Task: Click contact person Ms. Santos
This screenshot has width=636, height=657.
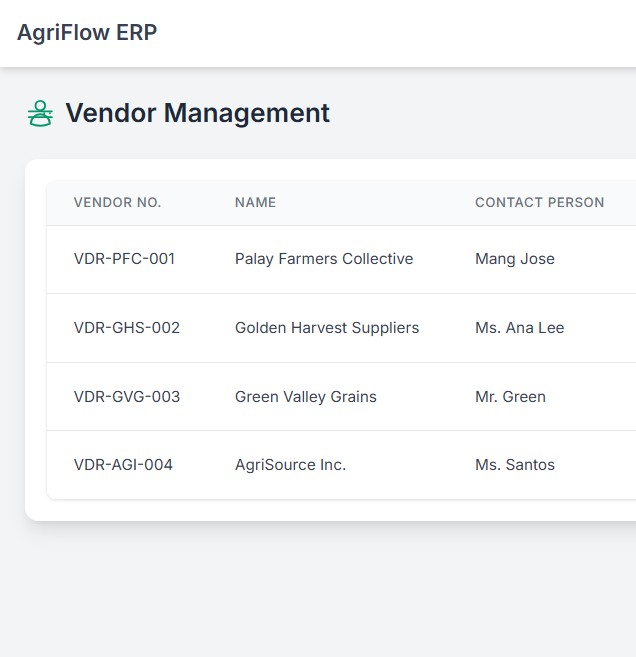Action: coord(514,465)
